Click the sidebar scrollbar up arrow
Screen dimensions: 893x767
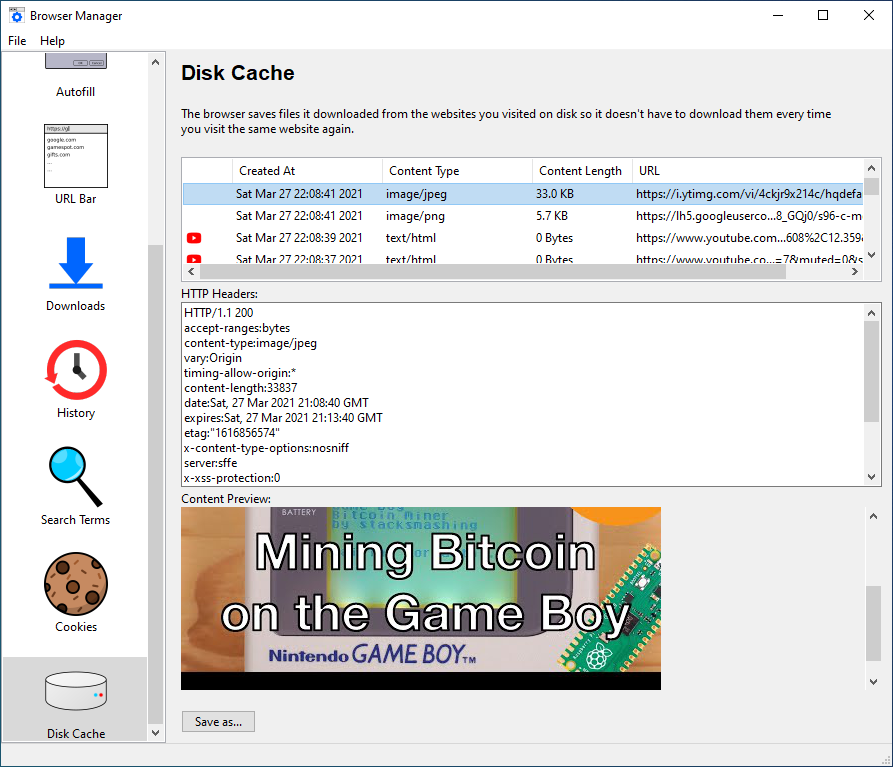pyautogui.click(x=155, y=62)
